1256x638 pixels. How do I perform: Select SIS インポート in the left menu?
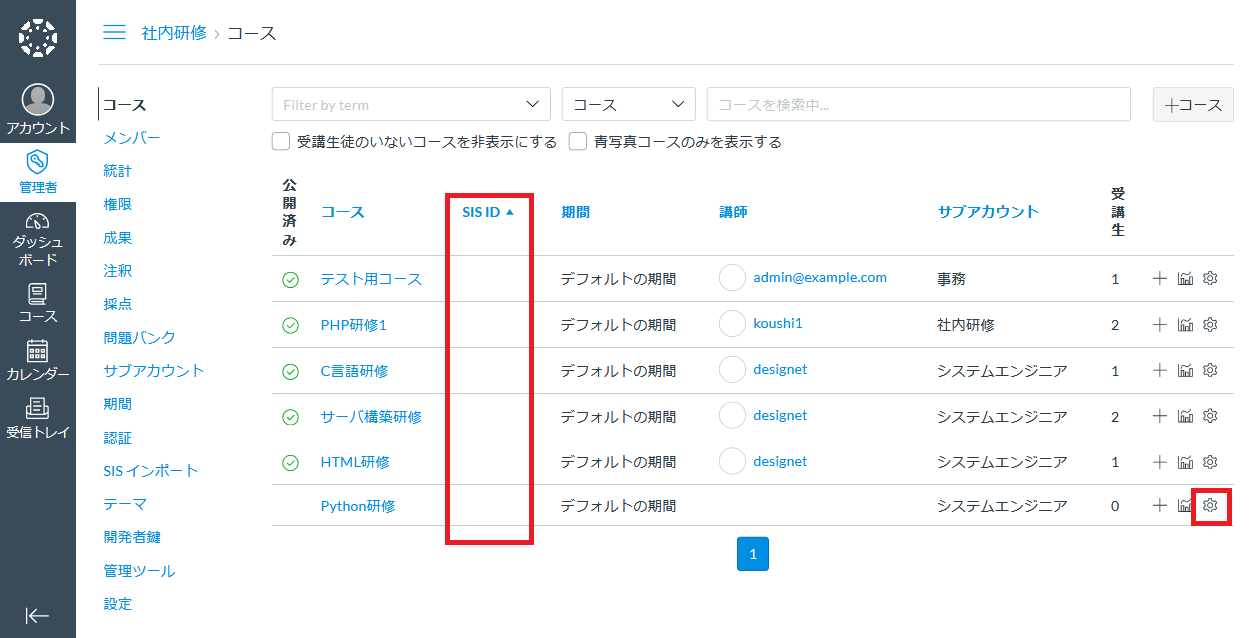point(151,471)
